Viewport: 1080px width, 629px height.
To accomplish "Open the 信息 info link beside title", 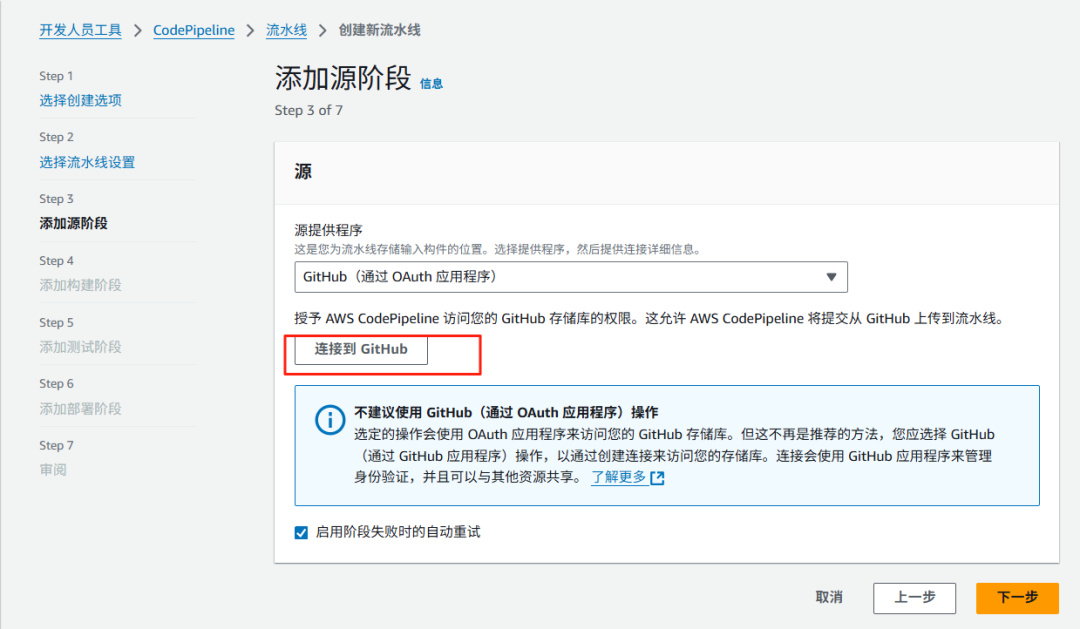I will [x=431, y=84].
